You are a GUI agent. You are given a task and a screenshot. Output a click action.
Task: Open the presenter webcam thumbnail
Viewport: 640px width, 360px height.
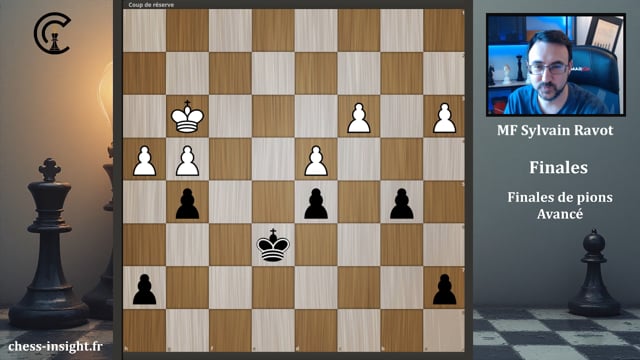coord(556,64)
